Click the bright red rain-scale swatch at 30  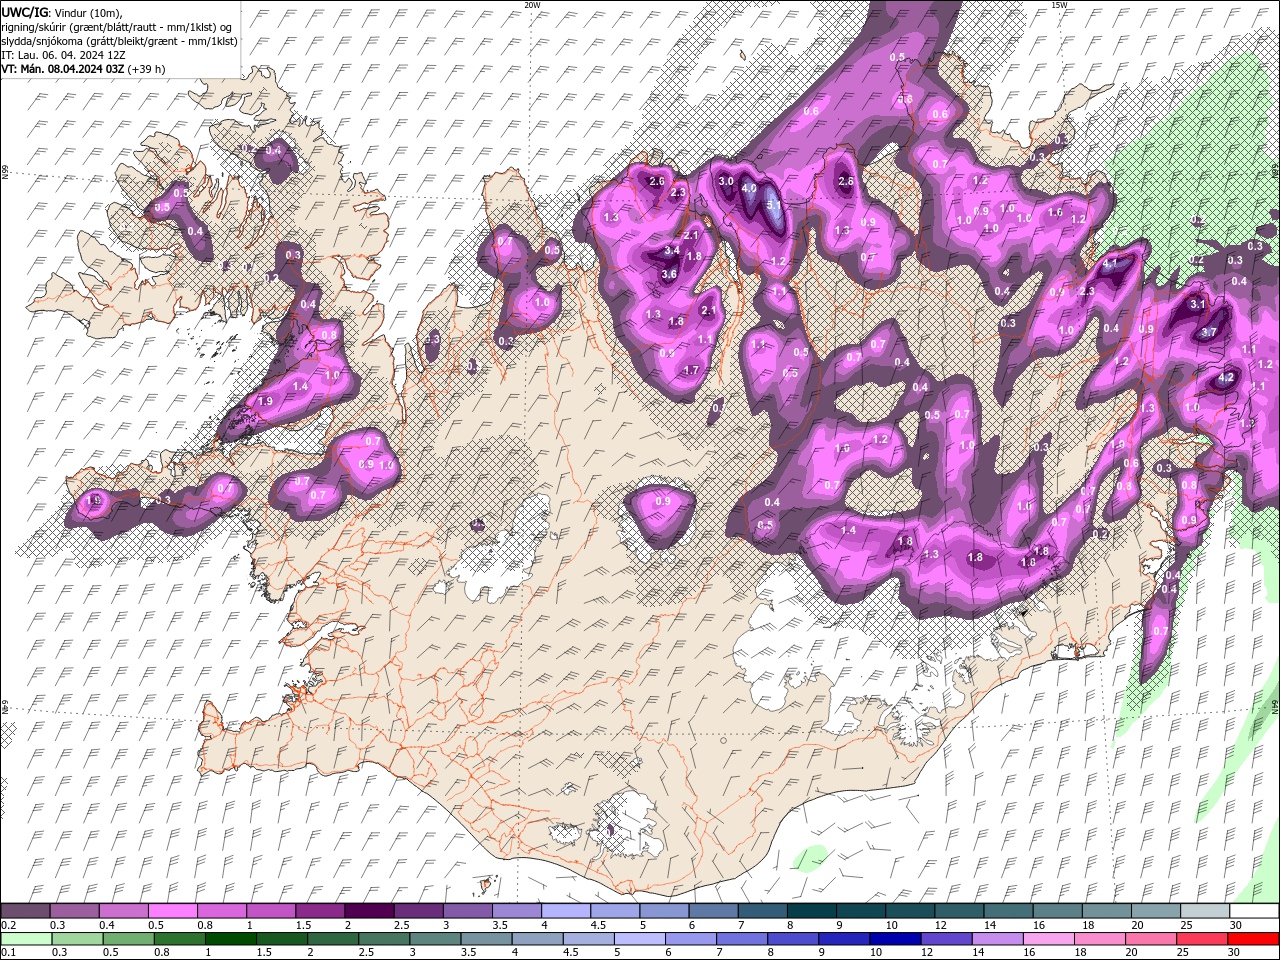(1254, 939)
